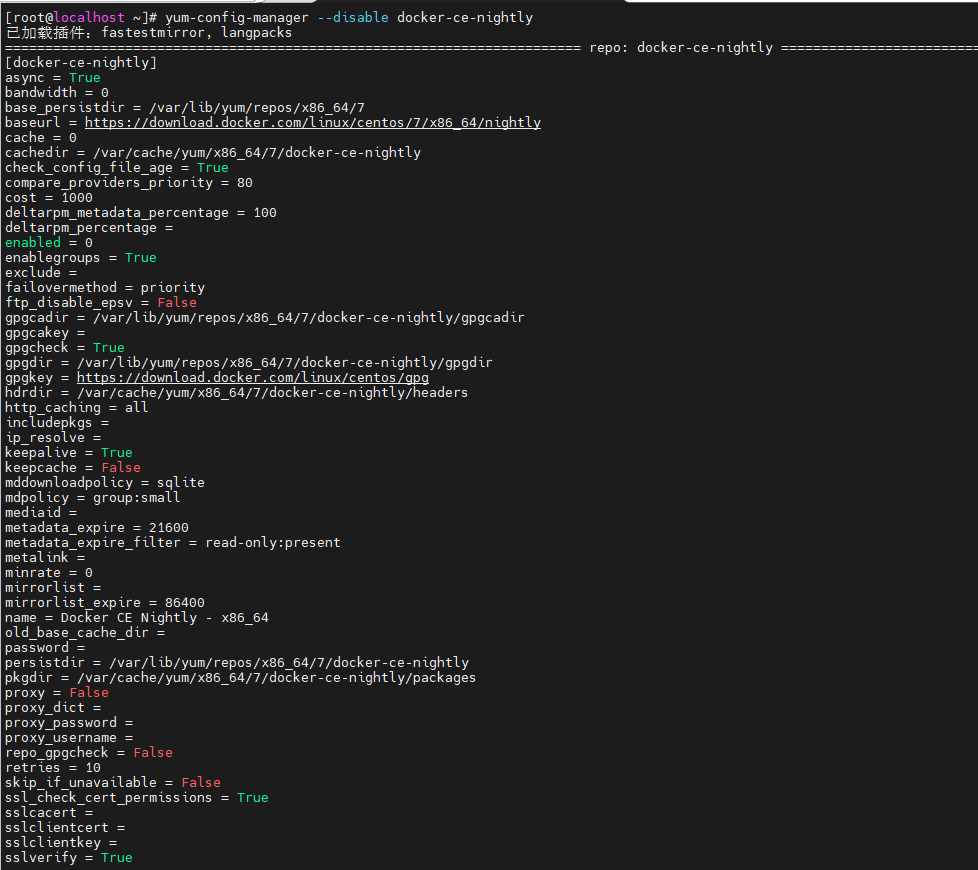Open the gpgkey download.docker.com gpg link
Screen dimensions: 978x870
[x=253, y=378]
